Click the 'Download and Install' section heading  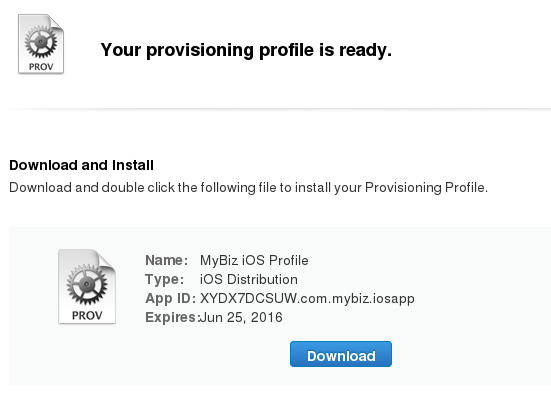coord(82,165)
